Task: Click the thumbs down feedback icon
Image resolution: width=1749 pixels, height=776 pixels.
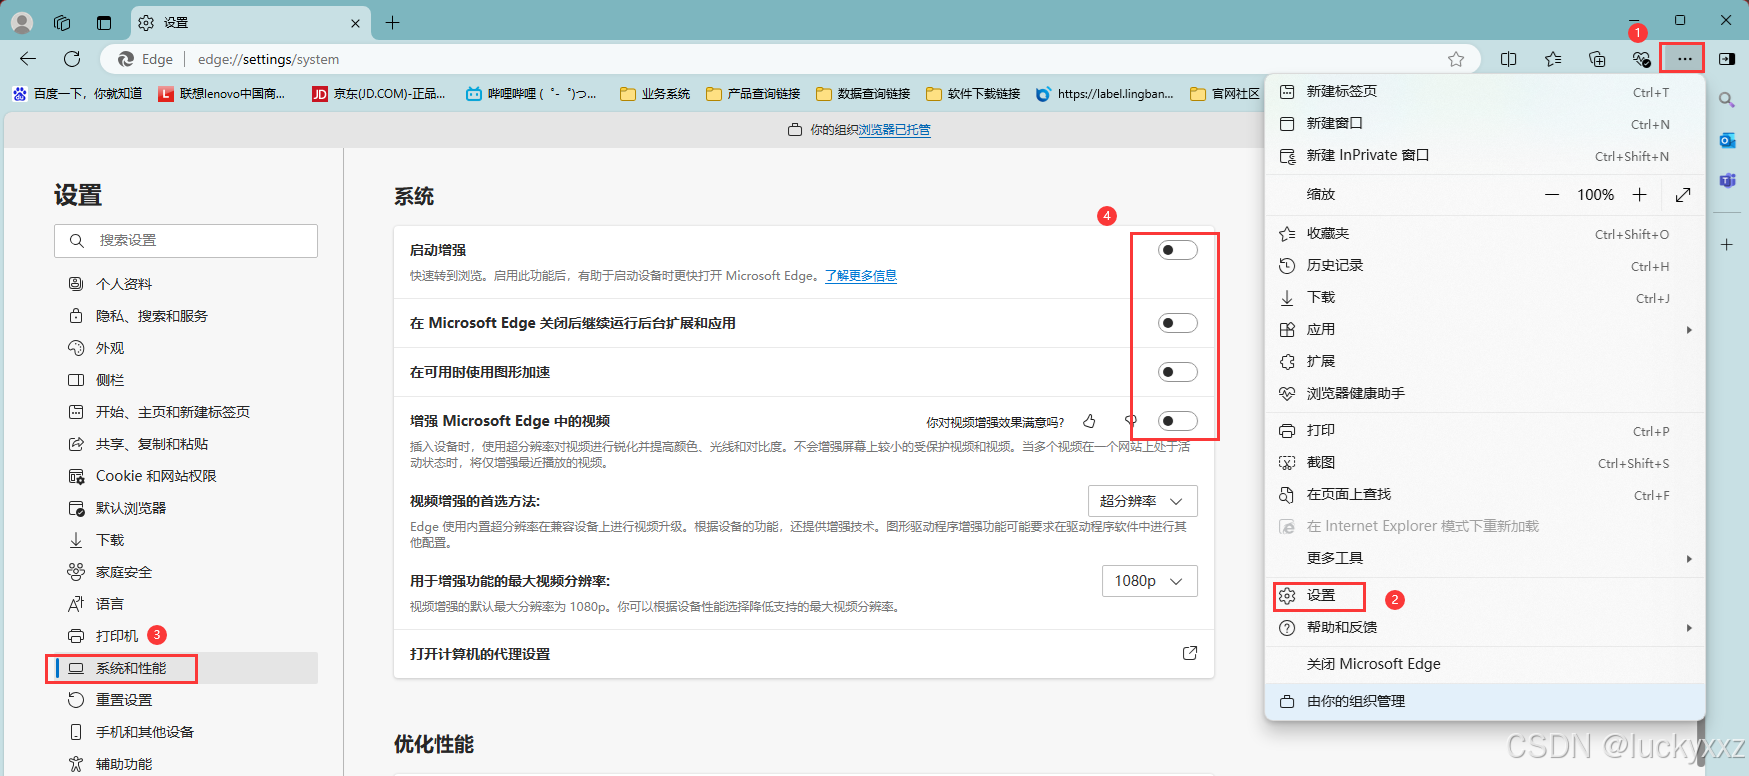Action: (1131, 421)
